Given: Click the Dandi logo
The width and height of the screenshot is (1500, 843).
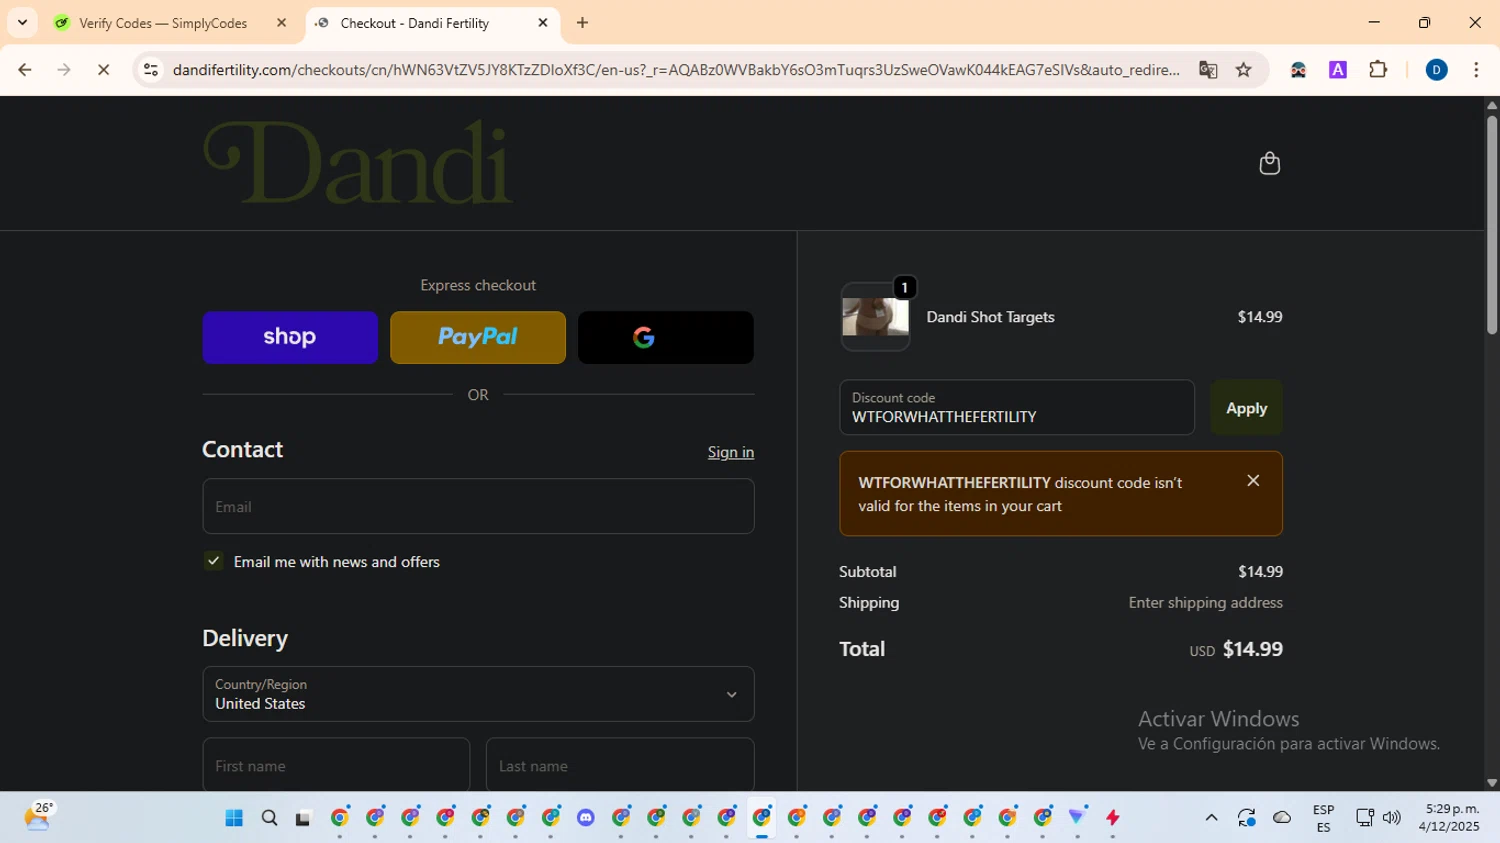Looking at the screenshot, I should pos(358,163).
